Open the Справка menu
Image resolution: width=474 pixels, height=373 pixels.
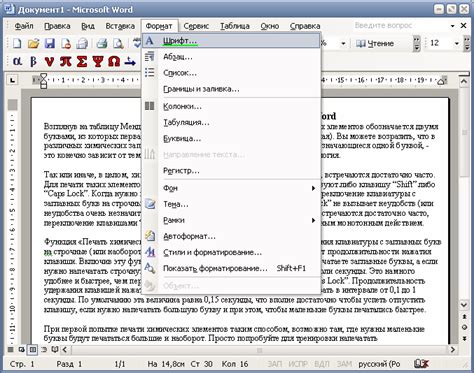[305, 26]
